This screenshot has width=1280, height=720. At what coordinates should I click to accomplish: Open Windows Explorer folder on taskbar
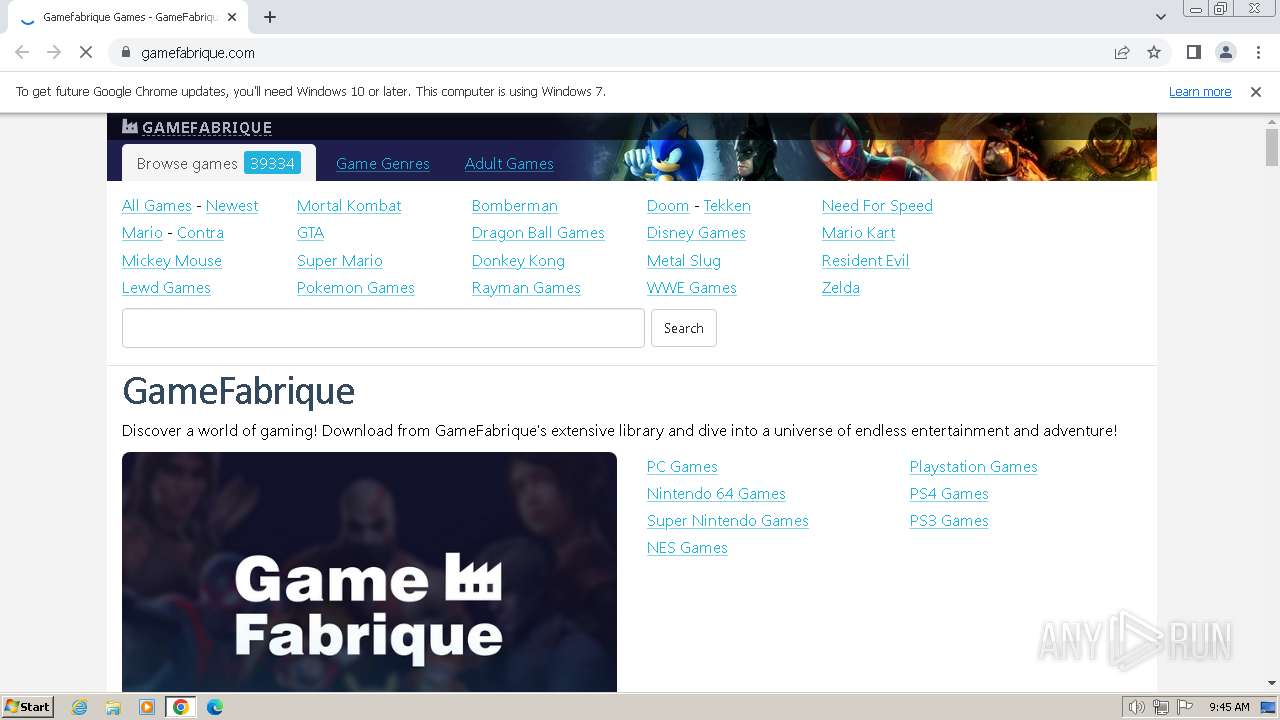[x=113, y=707]
